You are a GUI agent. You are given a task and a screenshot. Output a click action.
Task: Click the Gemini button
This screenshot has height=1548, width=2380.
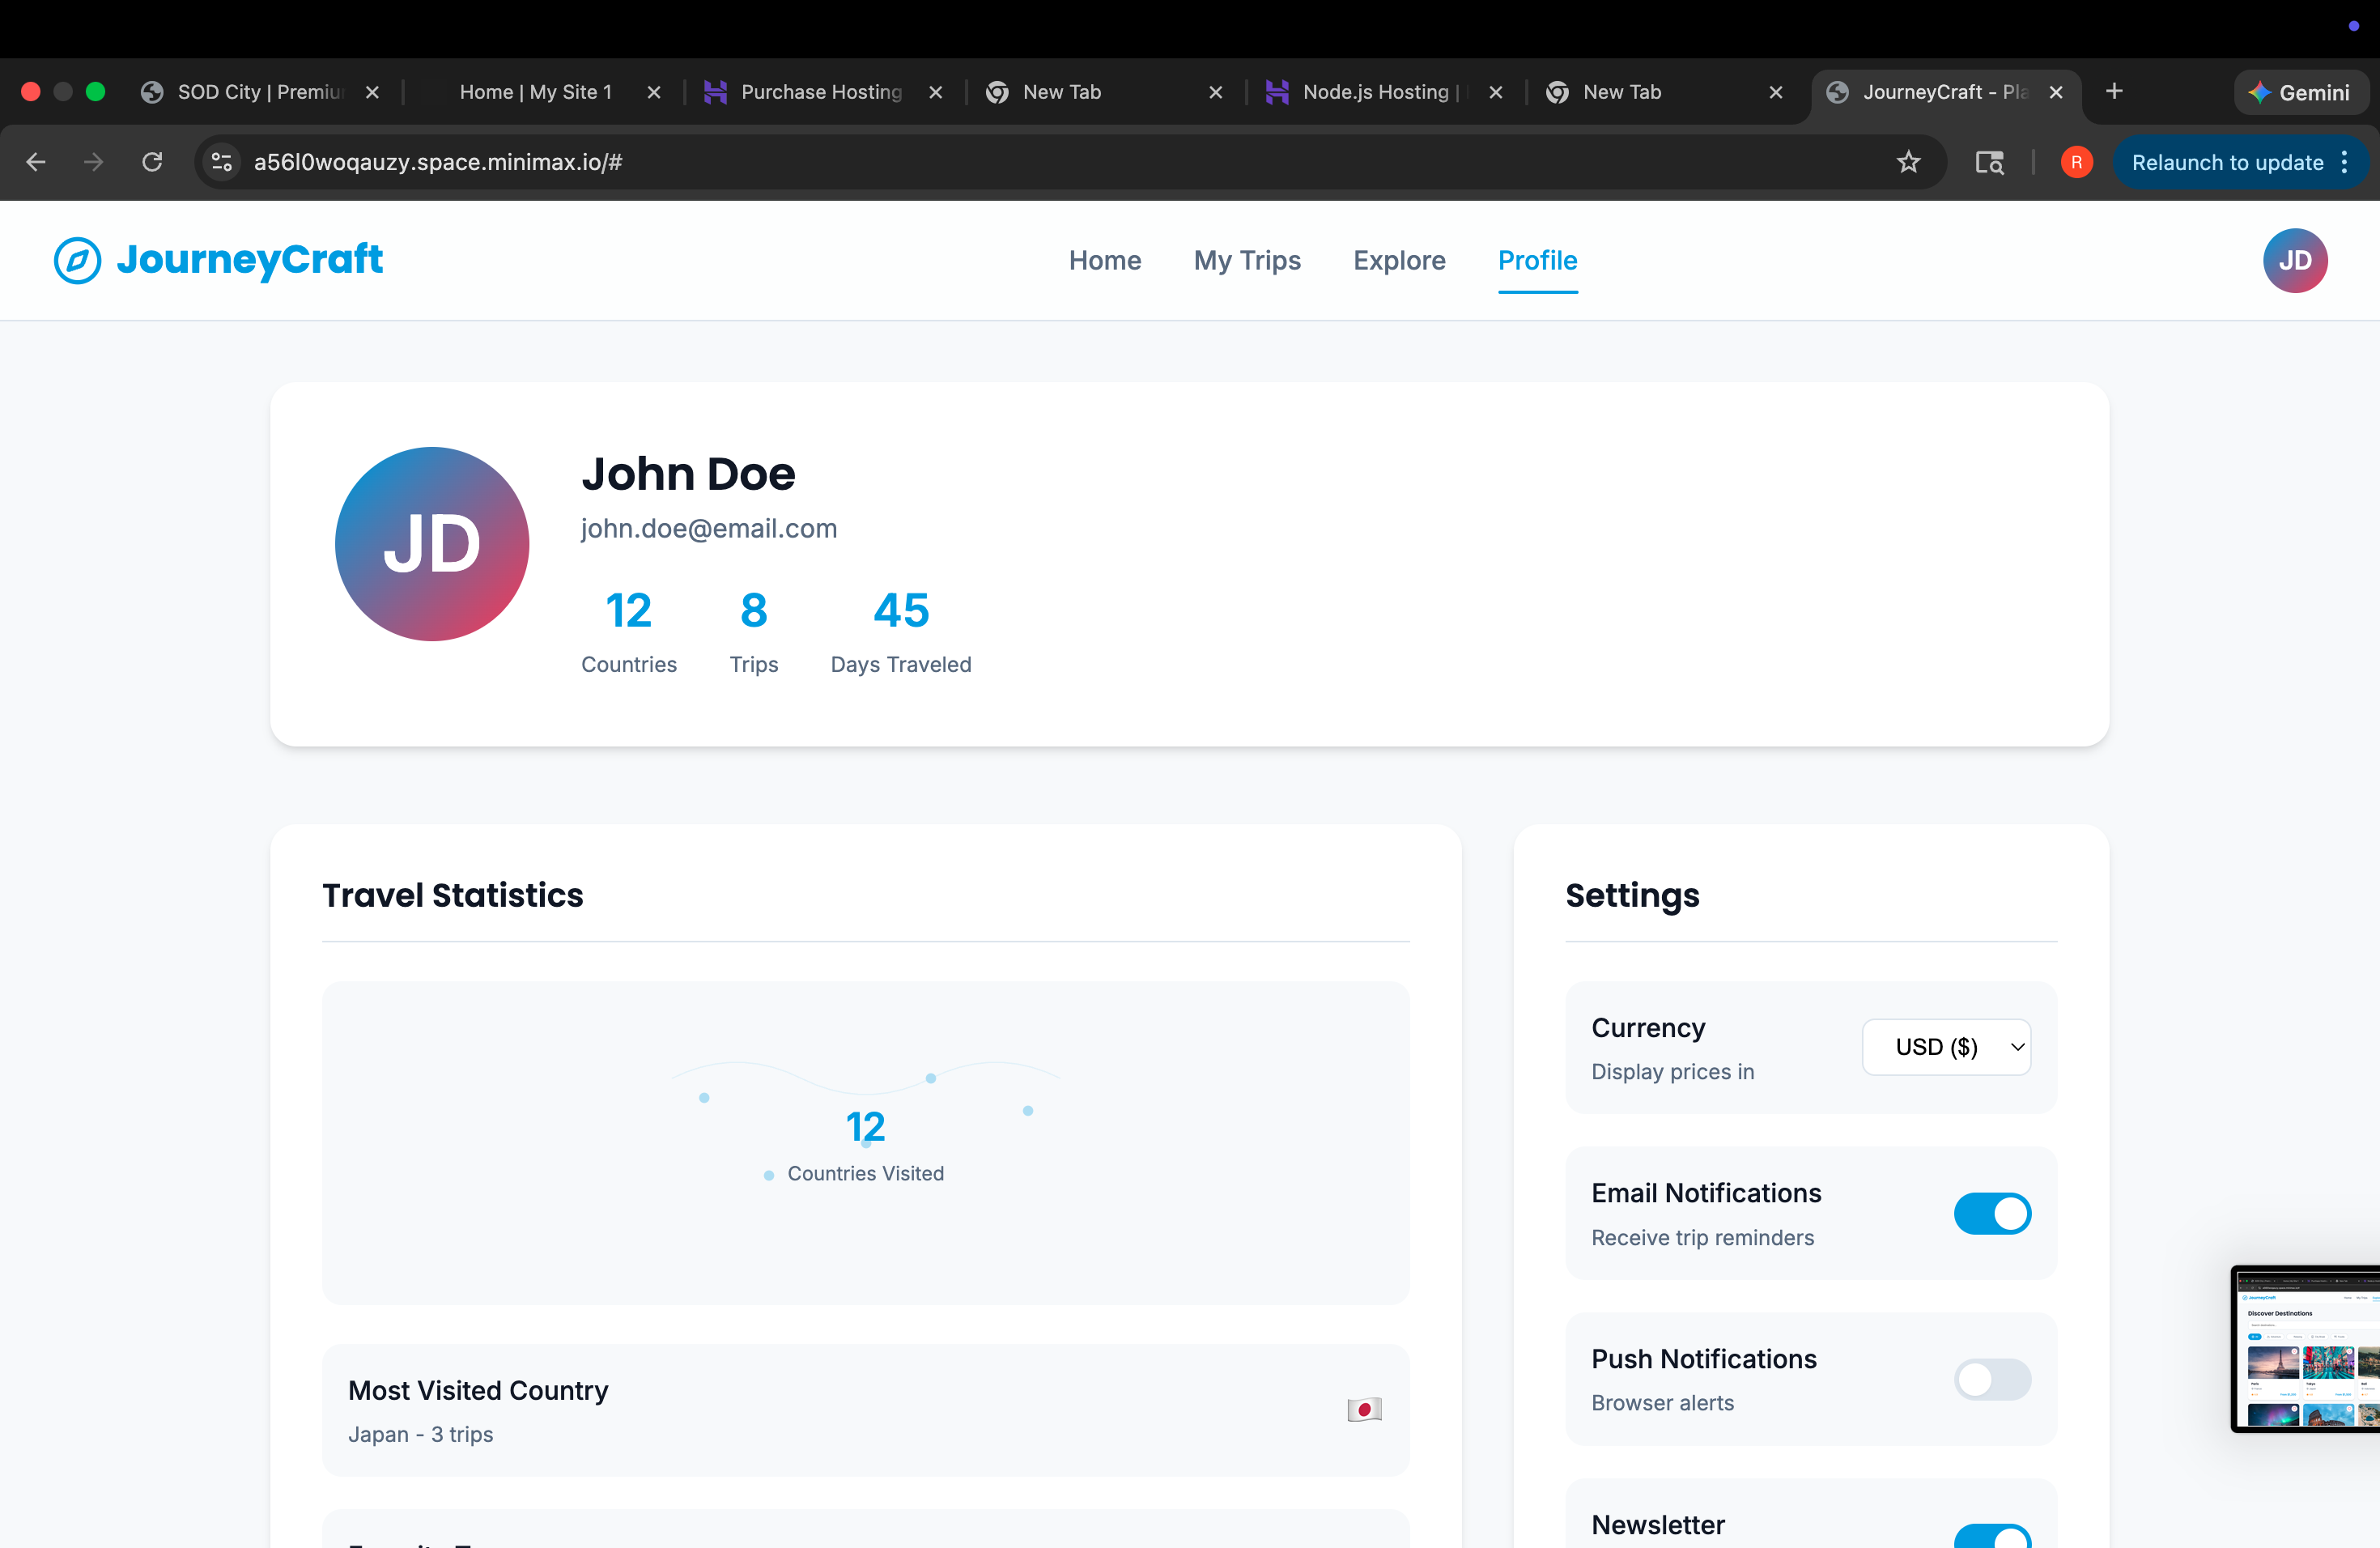tap(2299, 92)
